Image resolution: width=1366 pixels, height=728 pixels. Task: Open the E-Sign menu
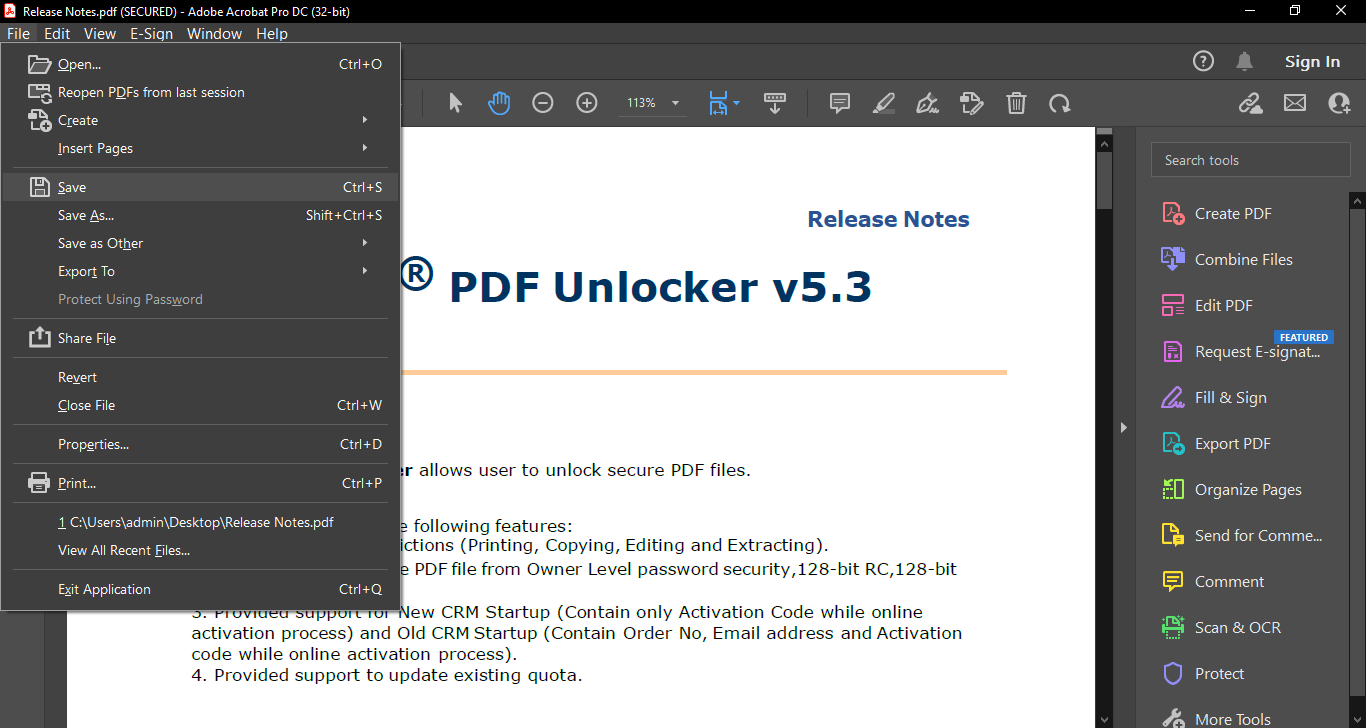(x=151, y=33)
